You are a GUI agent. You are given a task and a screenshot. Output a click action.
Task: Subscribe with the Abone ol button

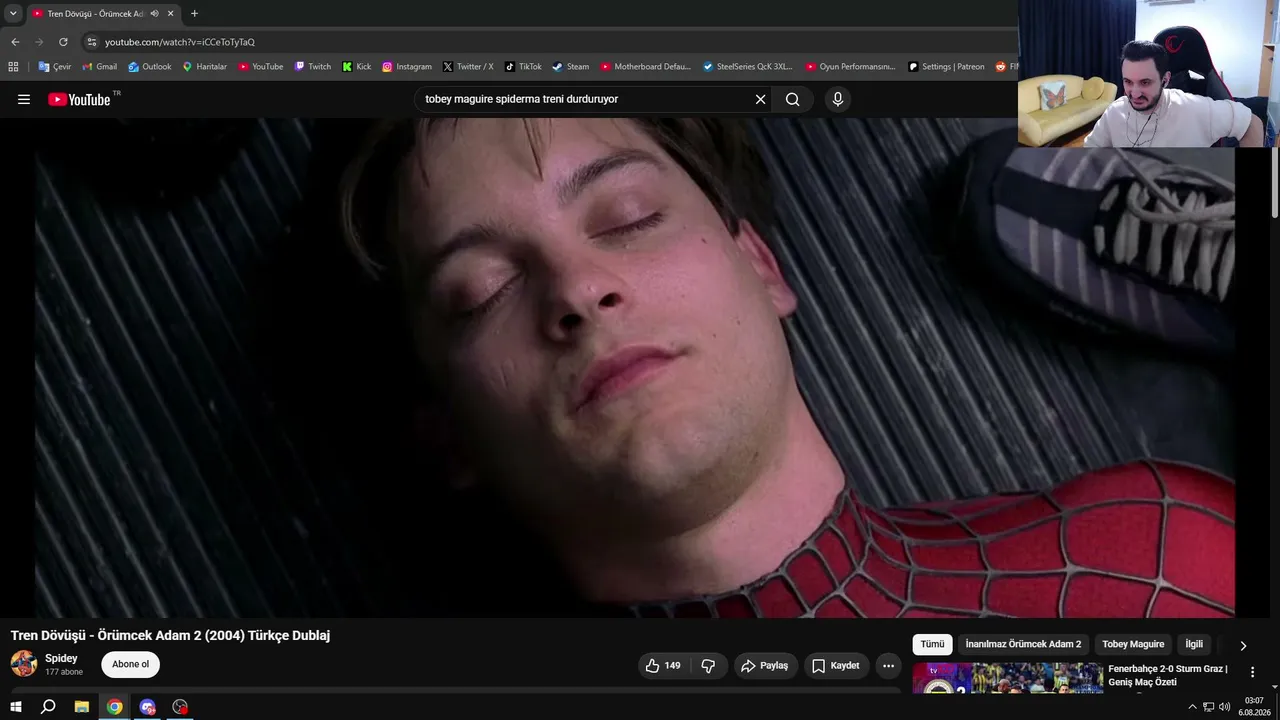pyautogui.click(x=130, y=664)
